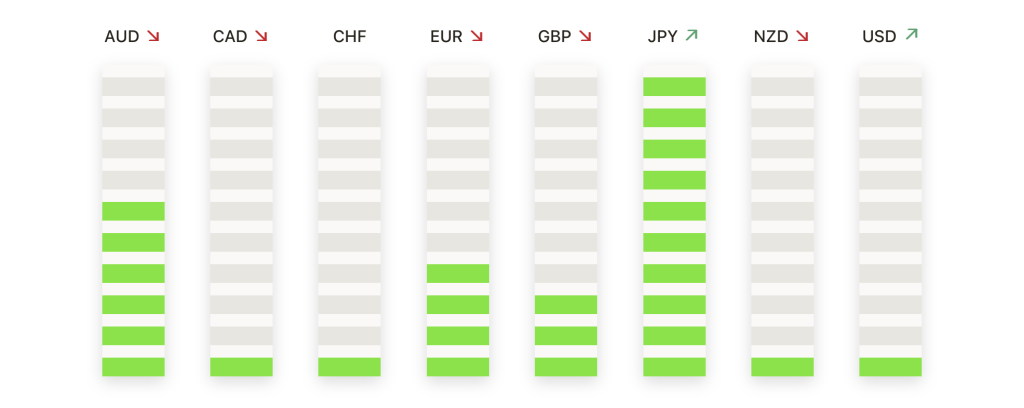1024x408 pixels.
Task: Click the red down arrow beside NZD
Action: [802, 36]
